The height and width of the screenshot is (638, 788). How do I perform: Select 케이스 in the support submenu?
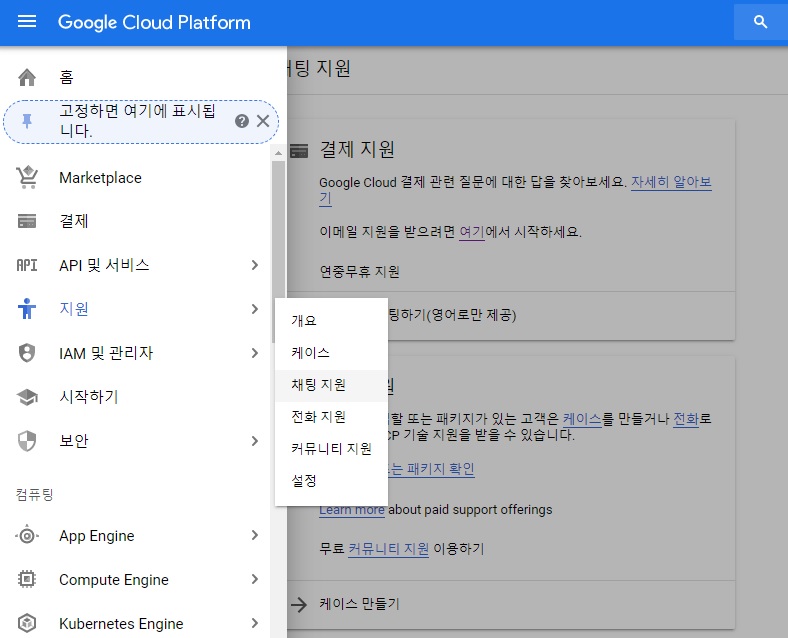pos(331,353)
